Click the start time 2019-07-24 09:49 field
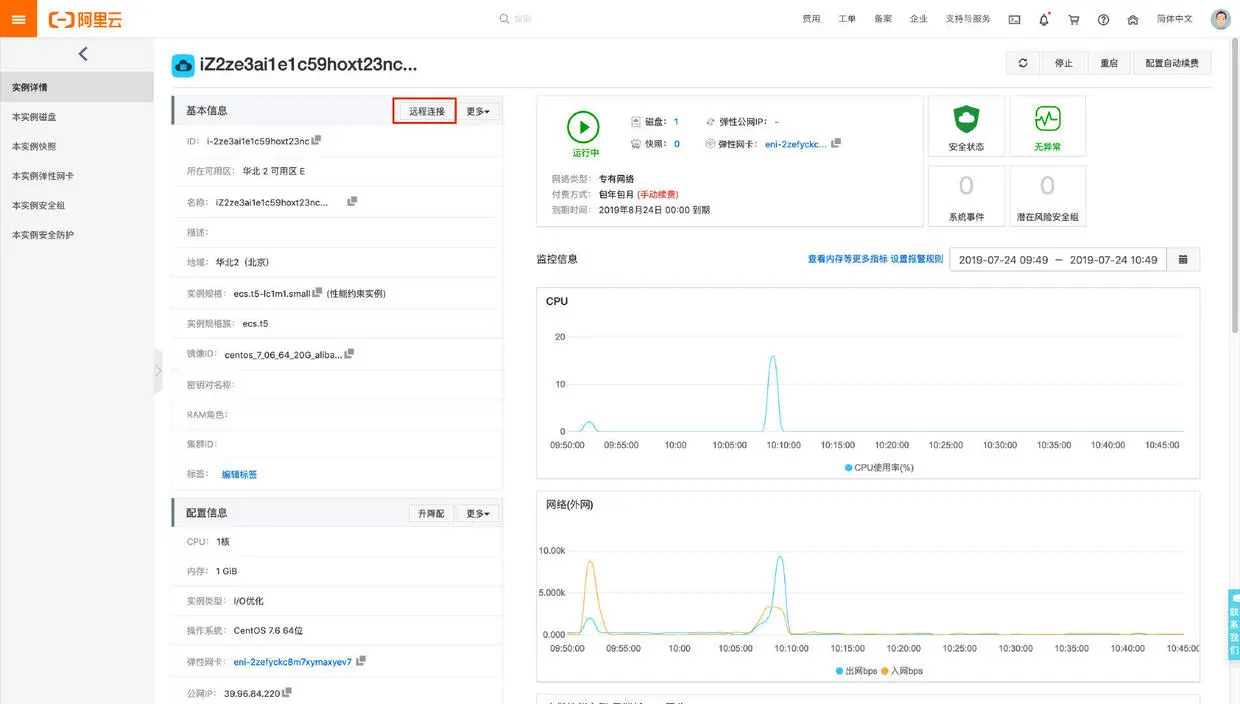1240x704 pixels. coord(1003,260)
